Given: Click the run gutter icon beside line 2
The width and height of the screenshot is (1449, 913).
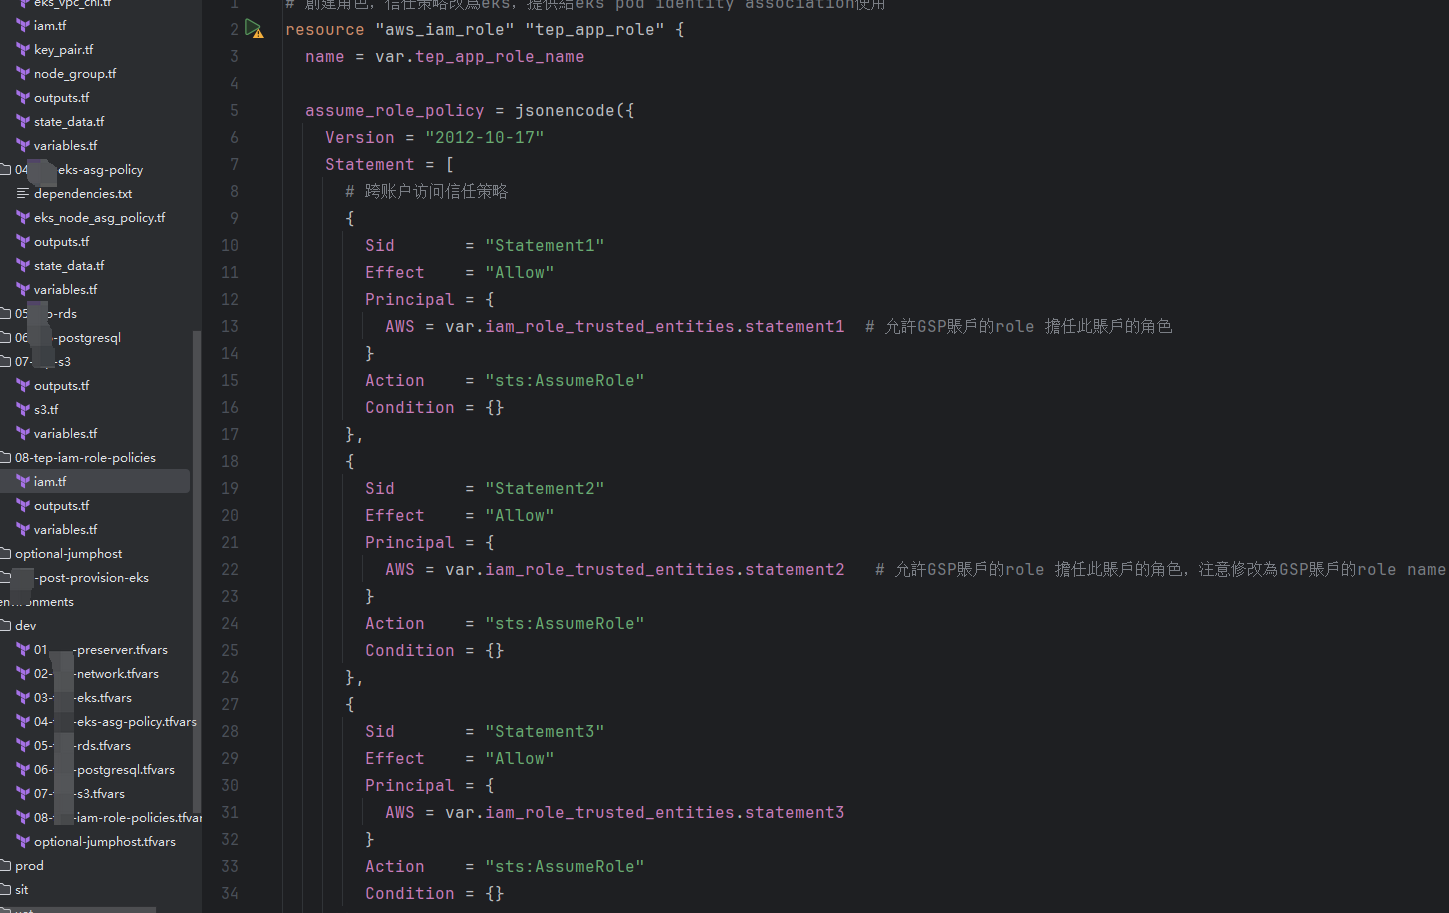Looking at the screenshot, I should [254, 29].
